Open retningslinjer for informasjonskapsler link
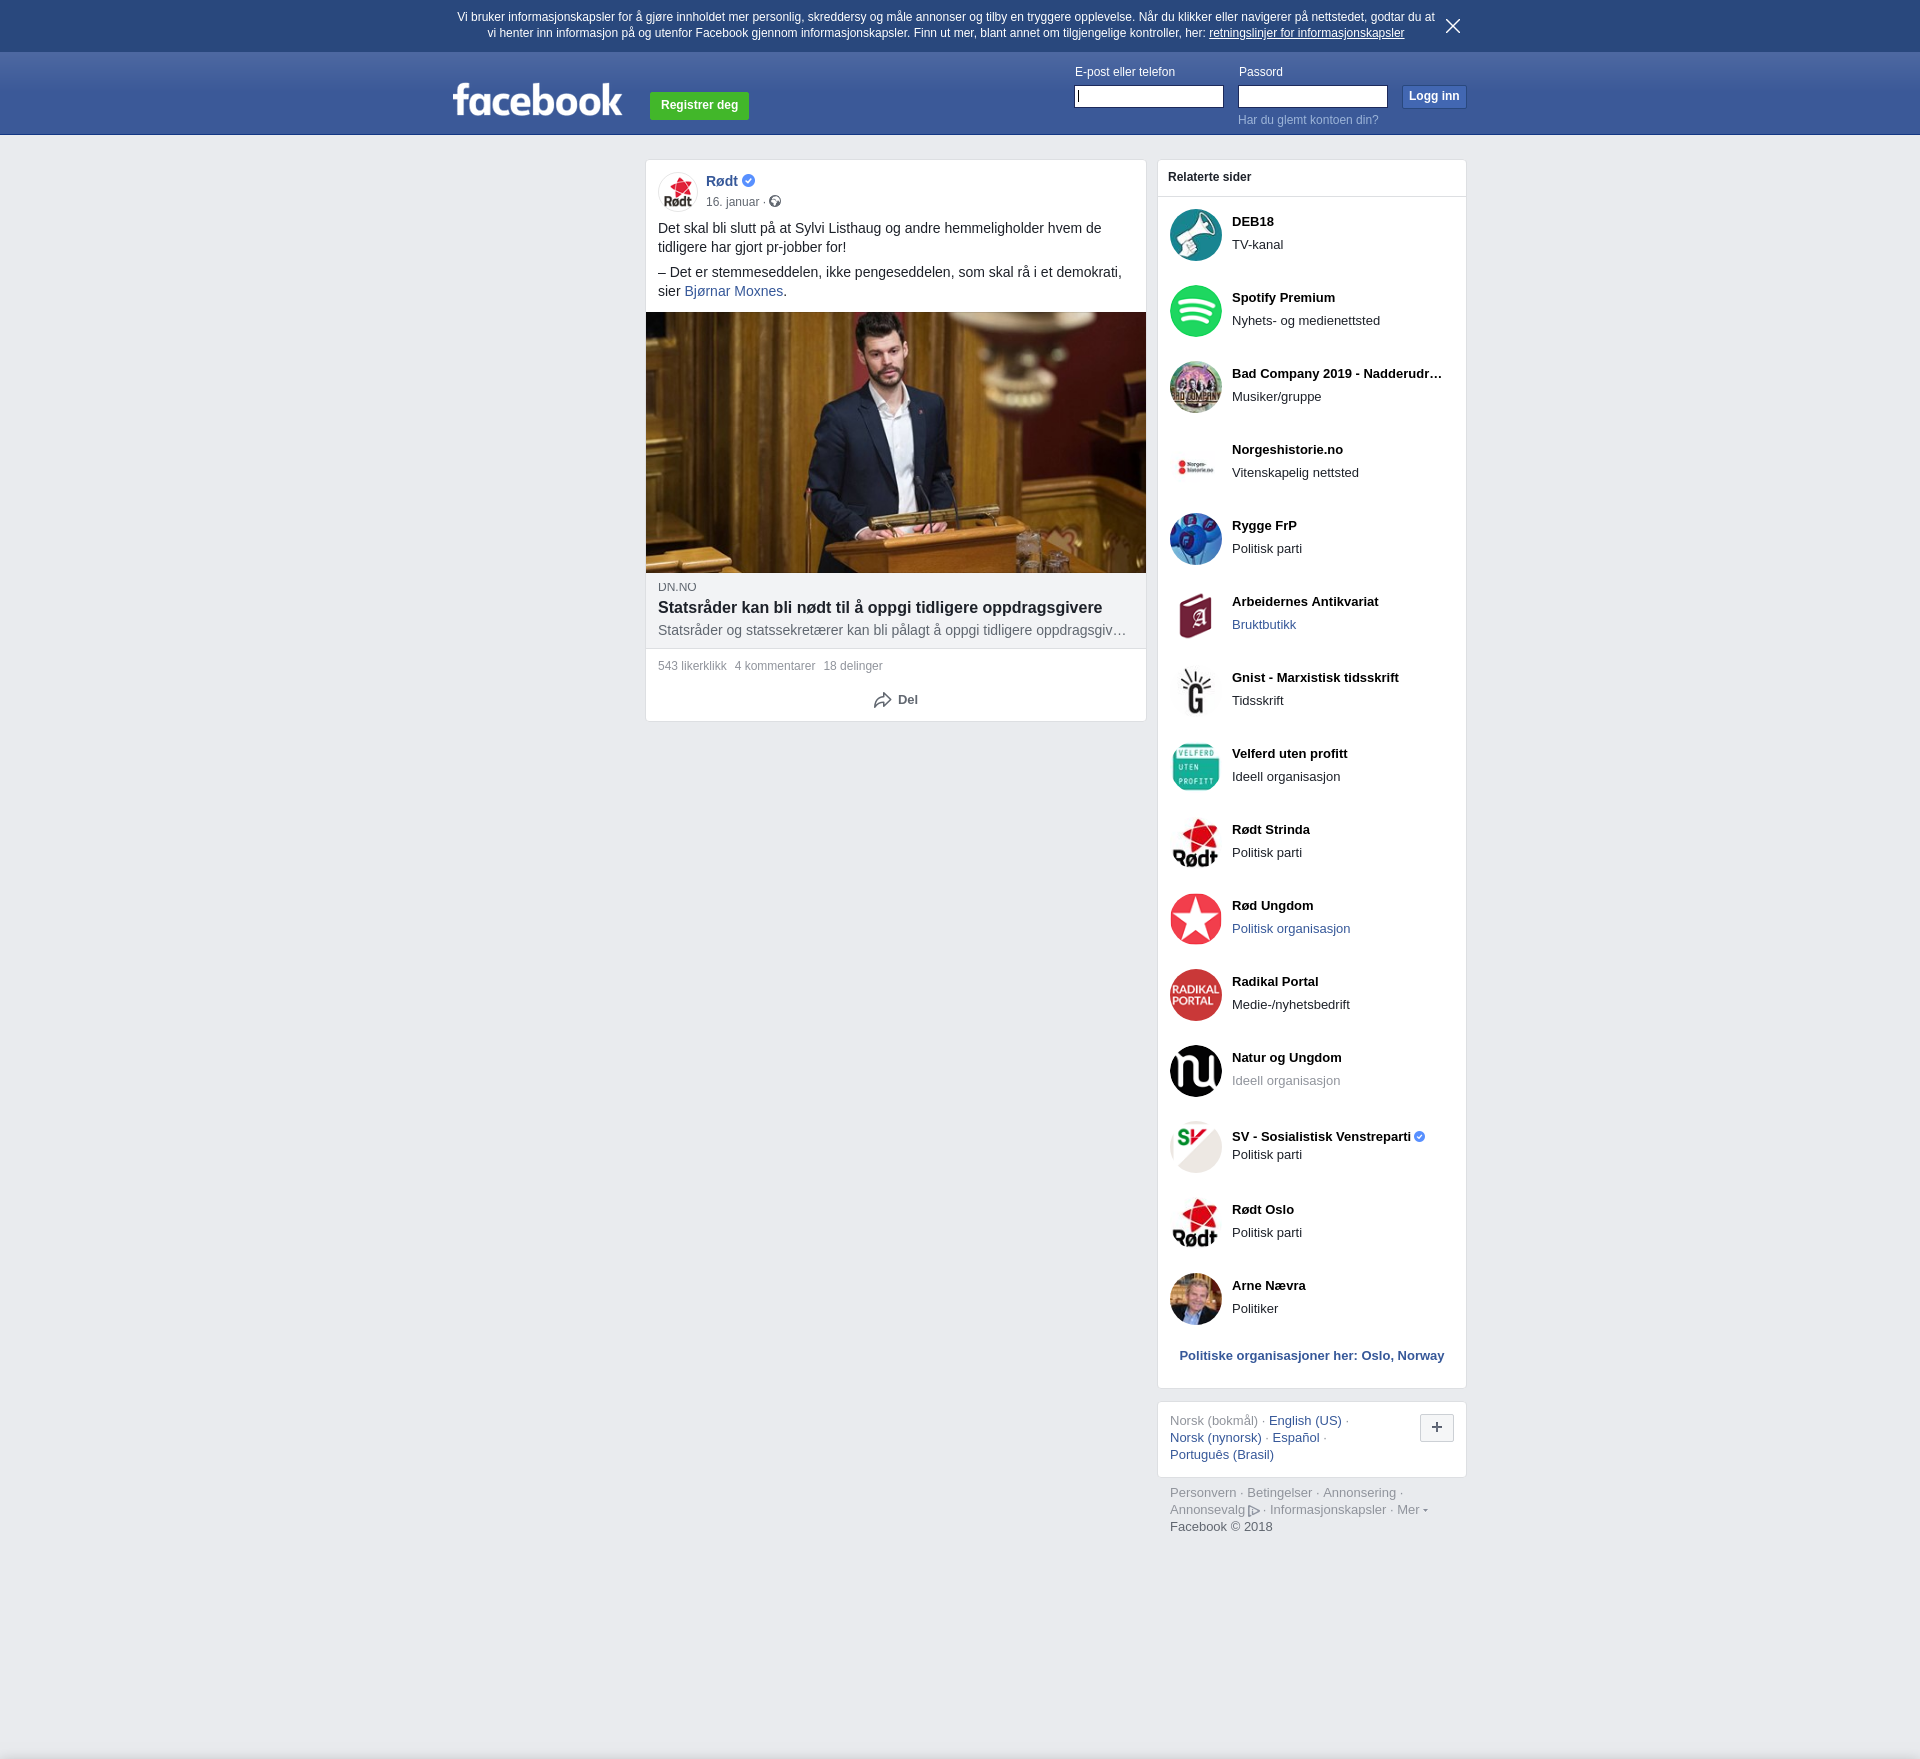This screenshot has height=1759, width=1920. point(1306,33)
